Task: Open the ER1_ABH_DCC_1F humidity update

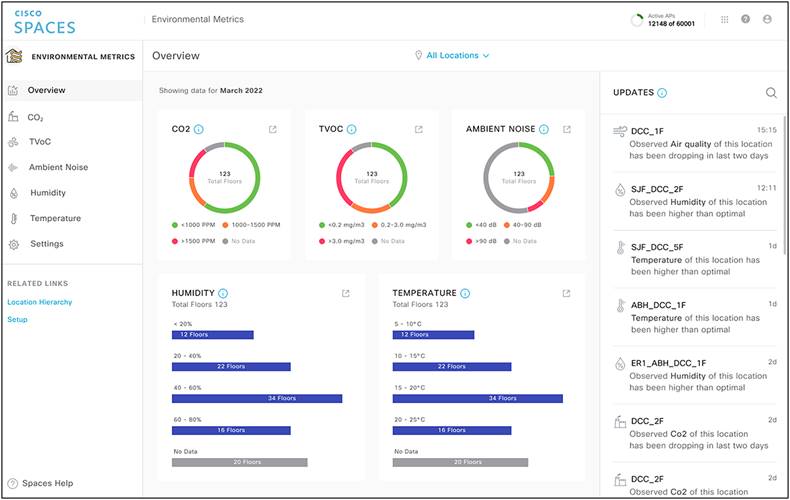Action: coord(694,375)
